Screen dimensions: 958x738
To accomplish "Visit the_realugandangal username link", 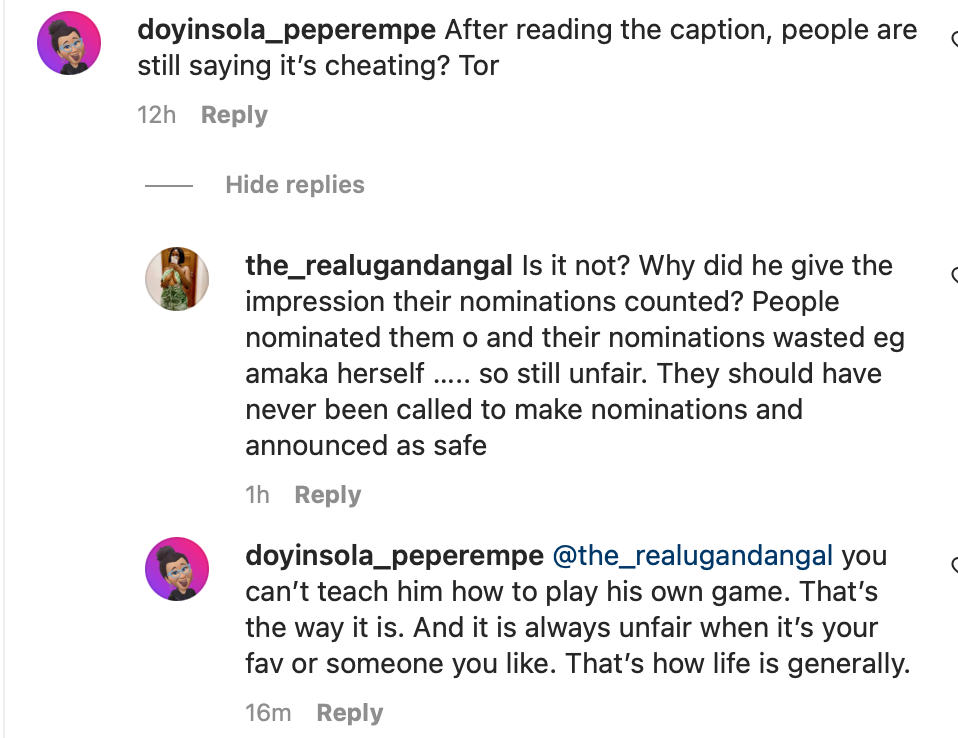I will (x=380, y=266).
